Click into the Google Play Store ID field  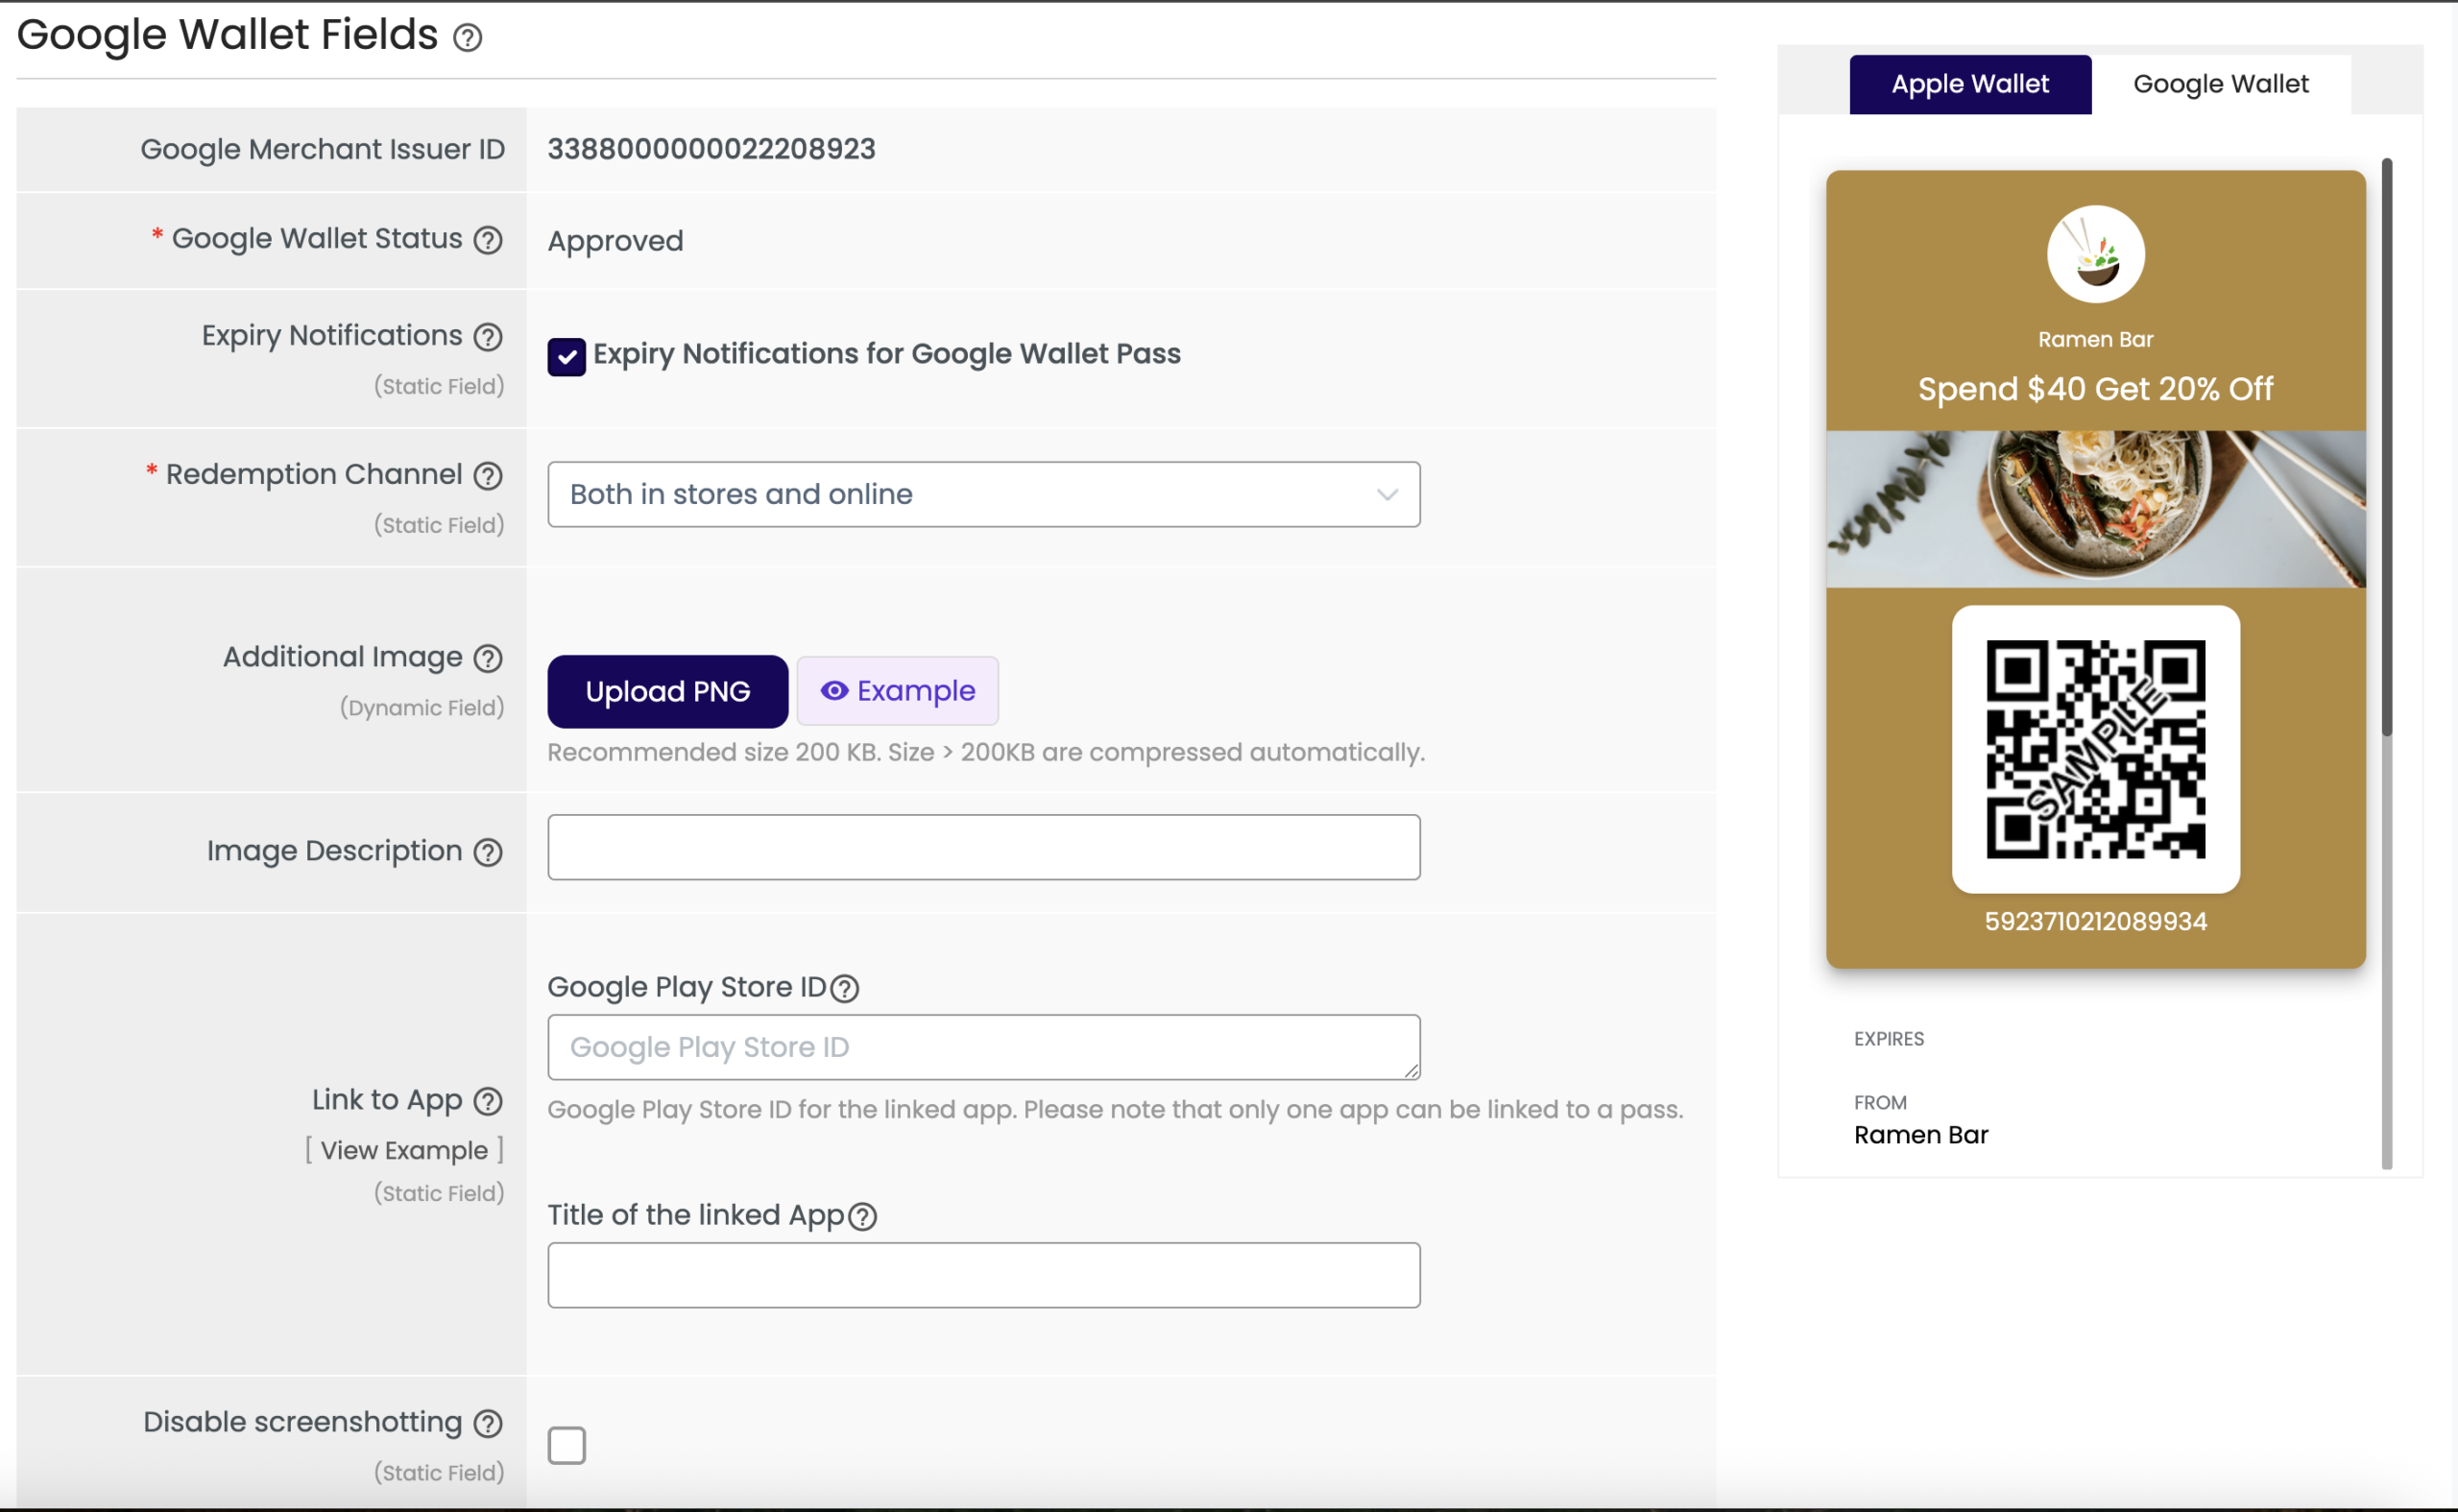tap(984, 1047)
